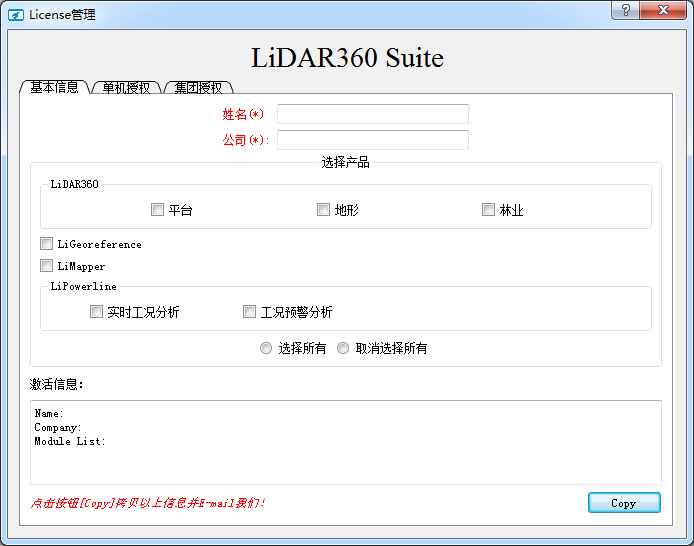694x546 pixels.
Task: Click the red Copy and E-mail hint text
Action: [x=148, y=503]
